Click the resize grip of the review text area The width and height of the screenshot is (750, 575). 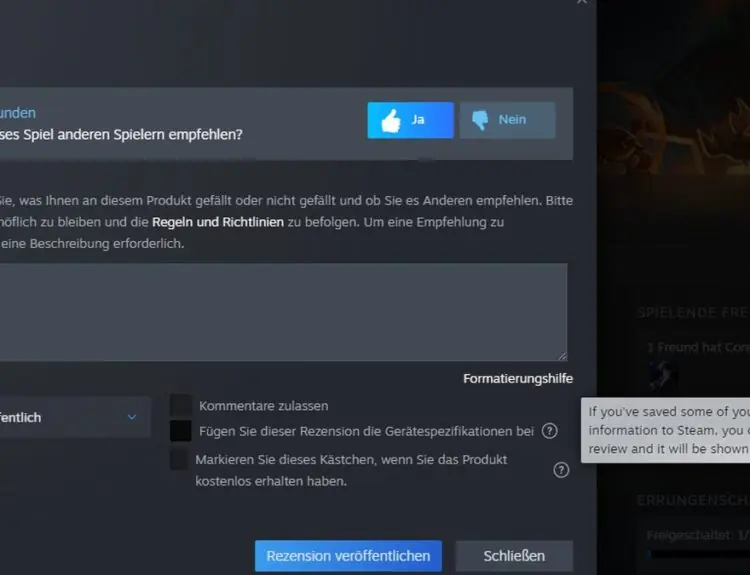562,356
